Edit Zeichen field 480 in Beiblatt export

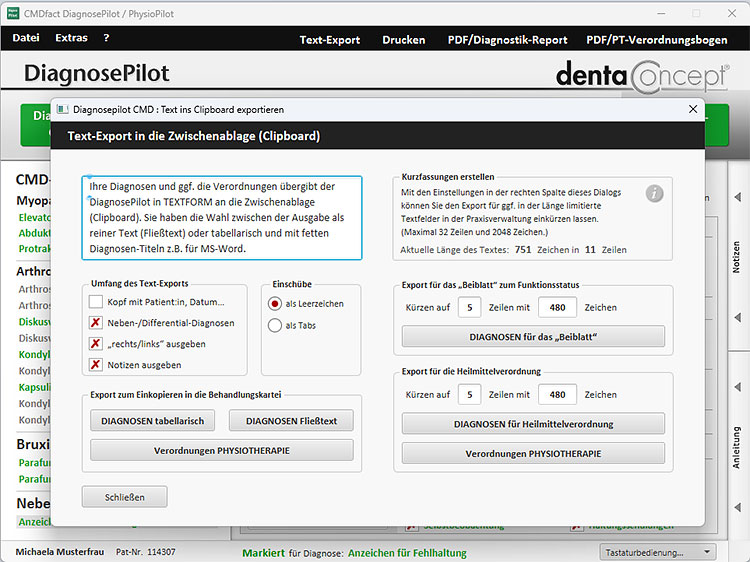click(557, 308)
